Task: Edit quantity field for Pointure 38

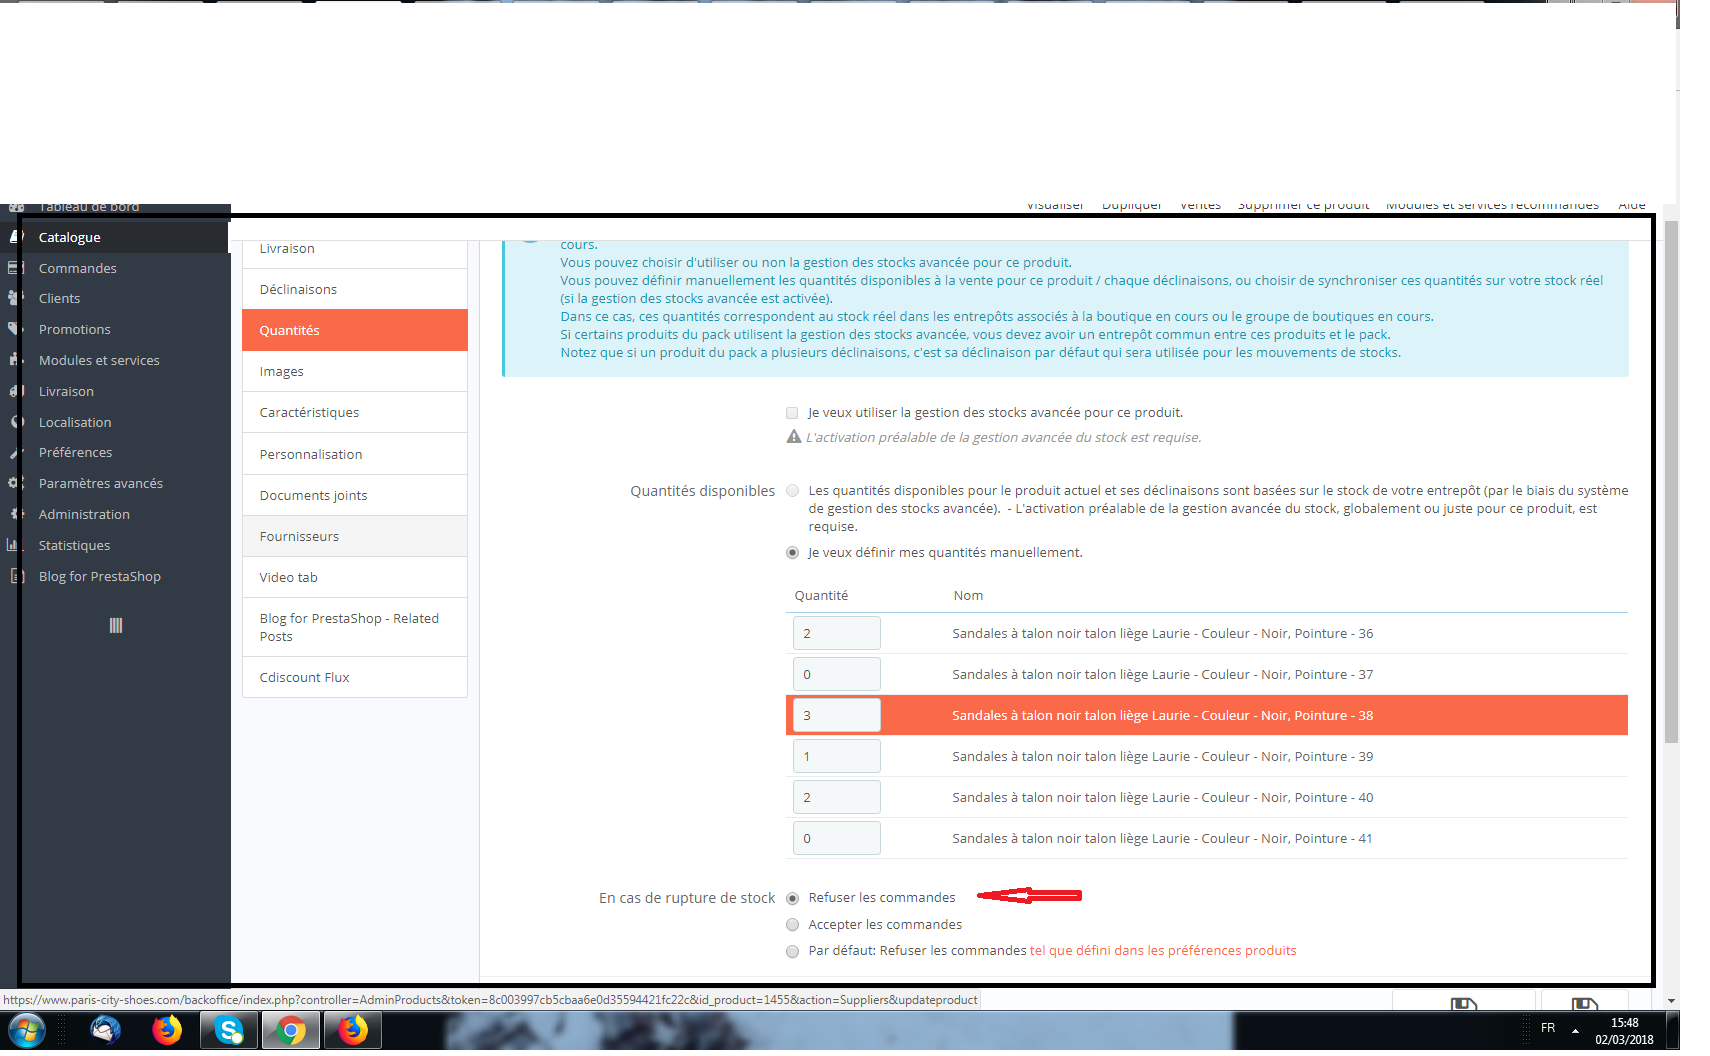Action: click(x=837, y=715)
